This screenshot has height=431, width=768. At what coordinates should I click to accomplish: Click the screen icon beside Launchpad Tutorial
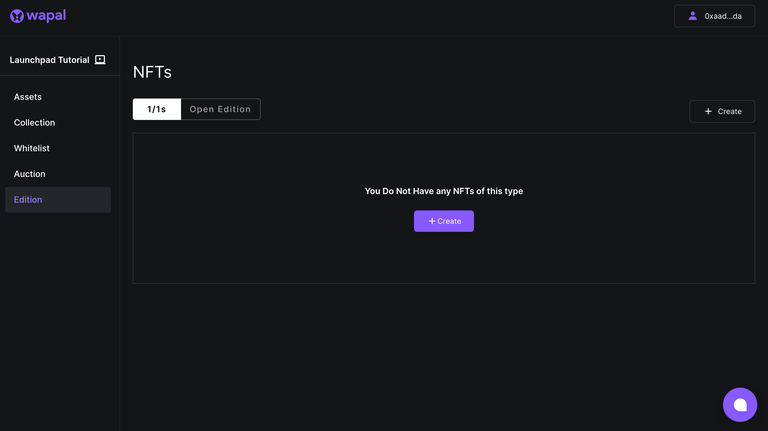tap(100, 60)
